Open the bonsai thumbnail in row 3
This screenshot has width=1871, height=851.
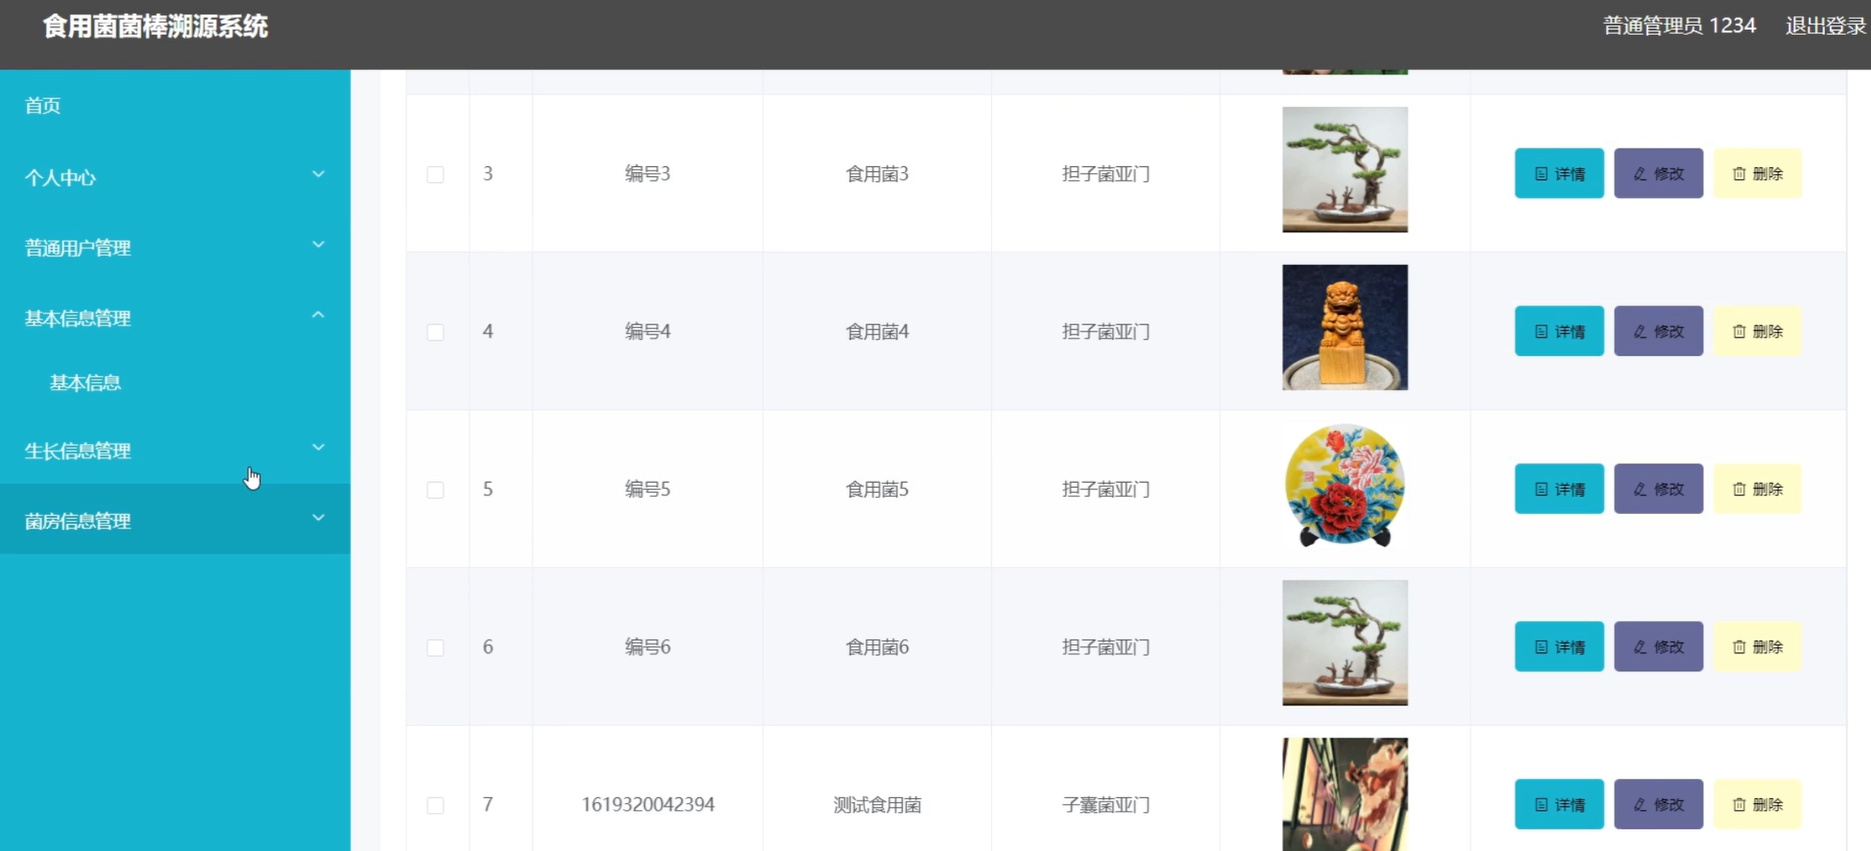point(1345,169)
